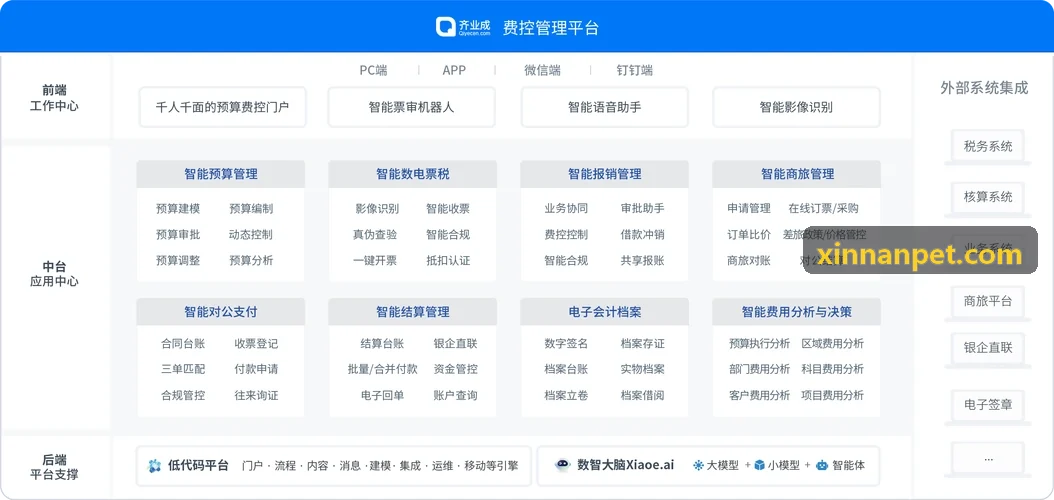1054x500 pixels.
Task: Open the 智能预算管理 module header
Action: point(220,174)
